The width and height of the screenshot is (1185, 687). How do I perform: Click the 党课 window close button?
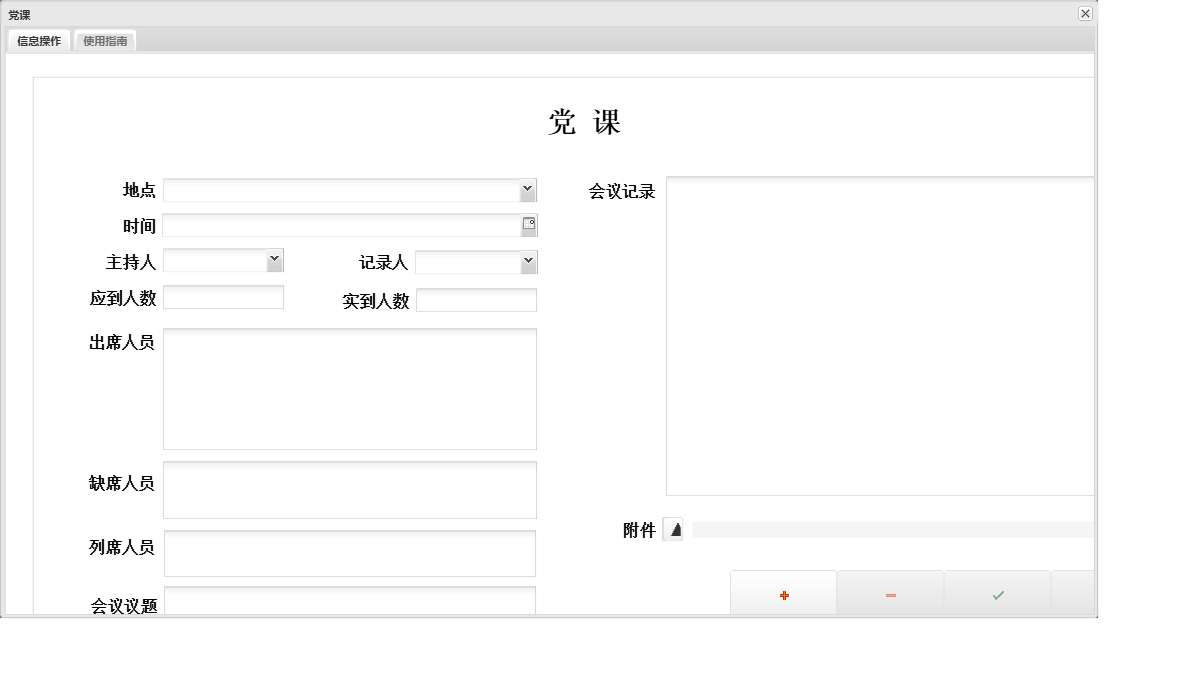(1085, 14)
